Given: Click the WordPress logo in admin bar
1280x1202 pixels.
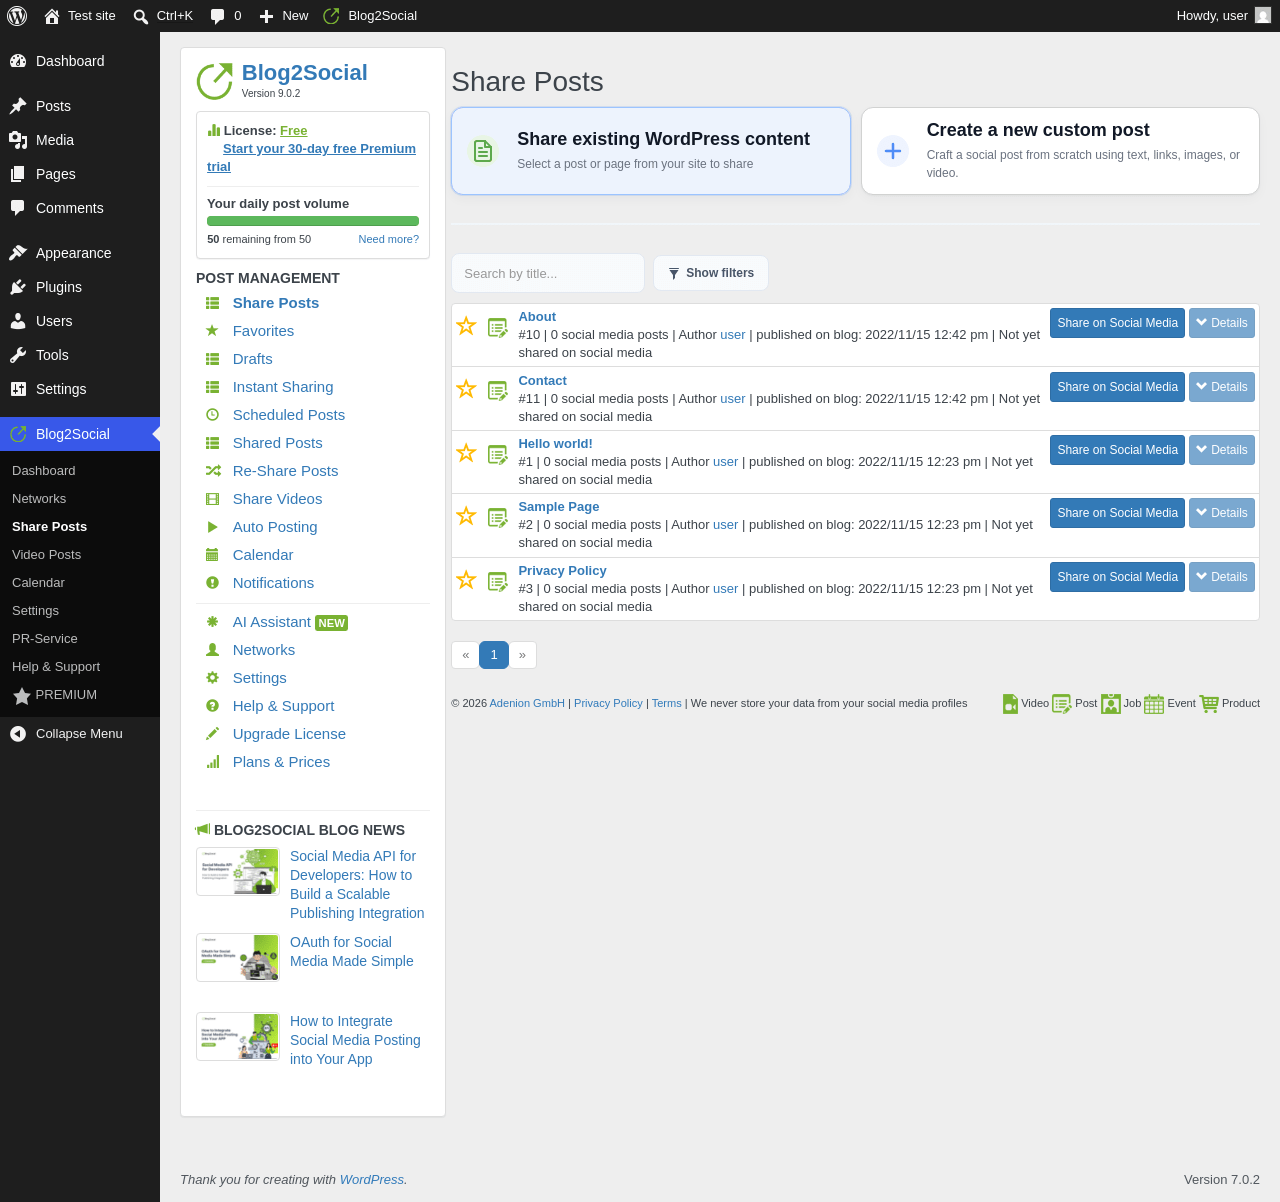Looking at the screenshot, I should click(17, 16).
